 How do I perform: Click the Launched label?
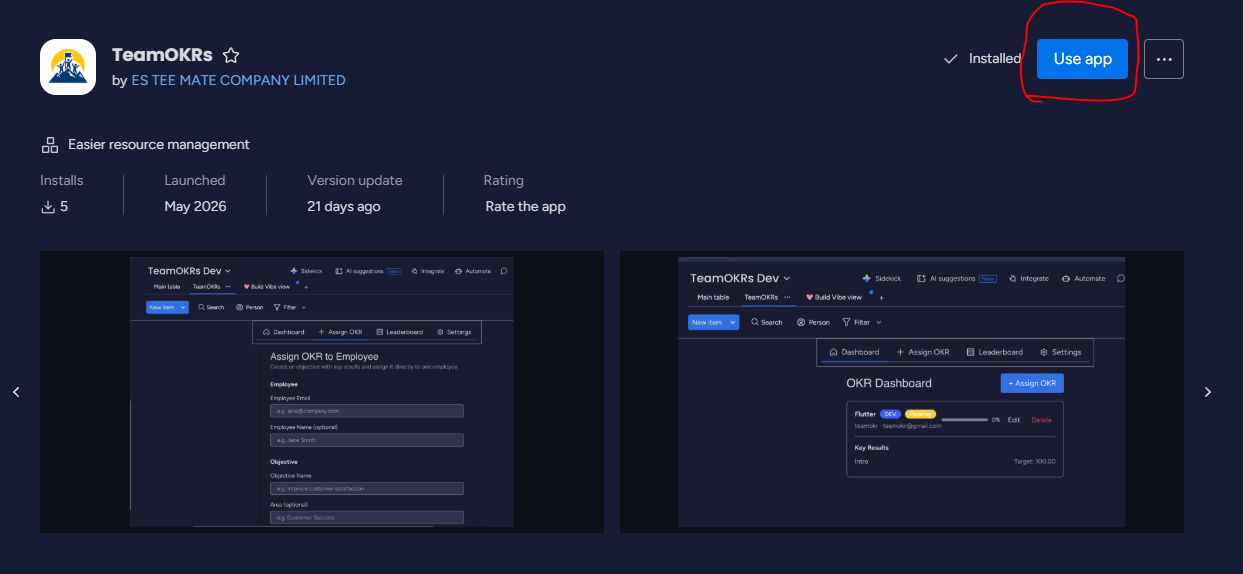(x=195, y=181)
